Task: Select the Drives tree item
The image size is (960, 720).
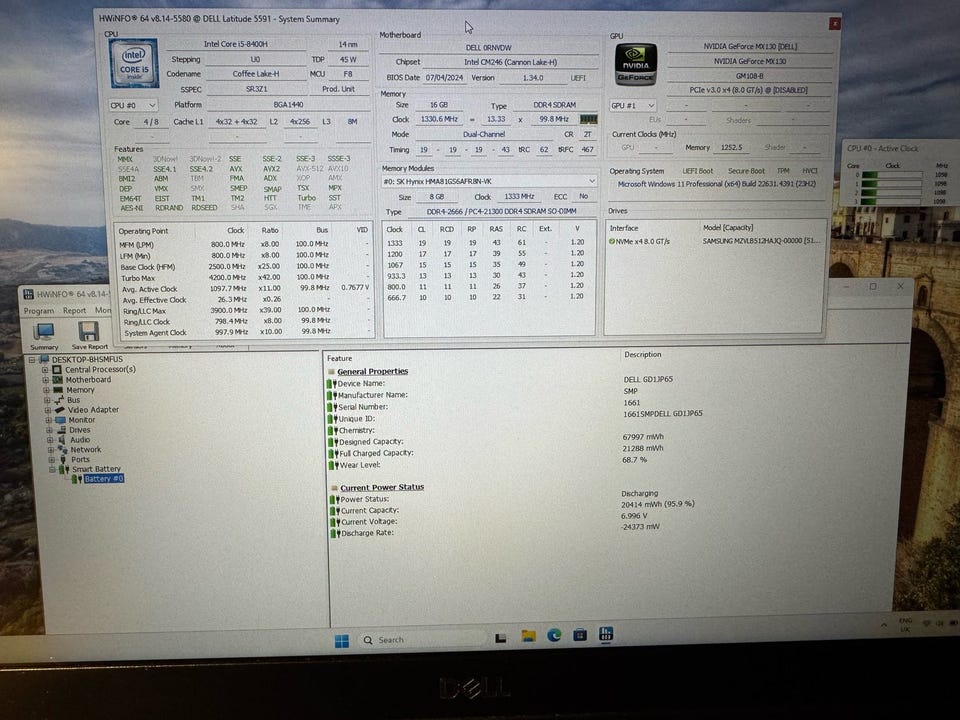Action: pyautogui.click(x=80, y=430)
